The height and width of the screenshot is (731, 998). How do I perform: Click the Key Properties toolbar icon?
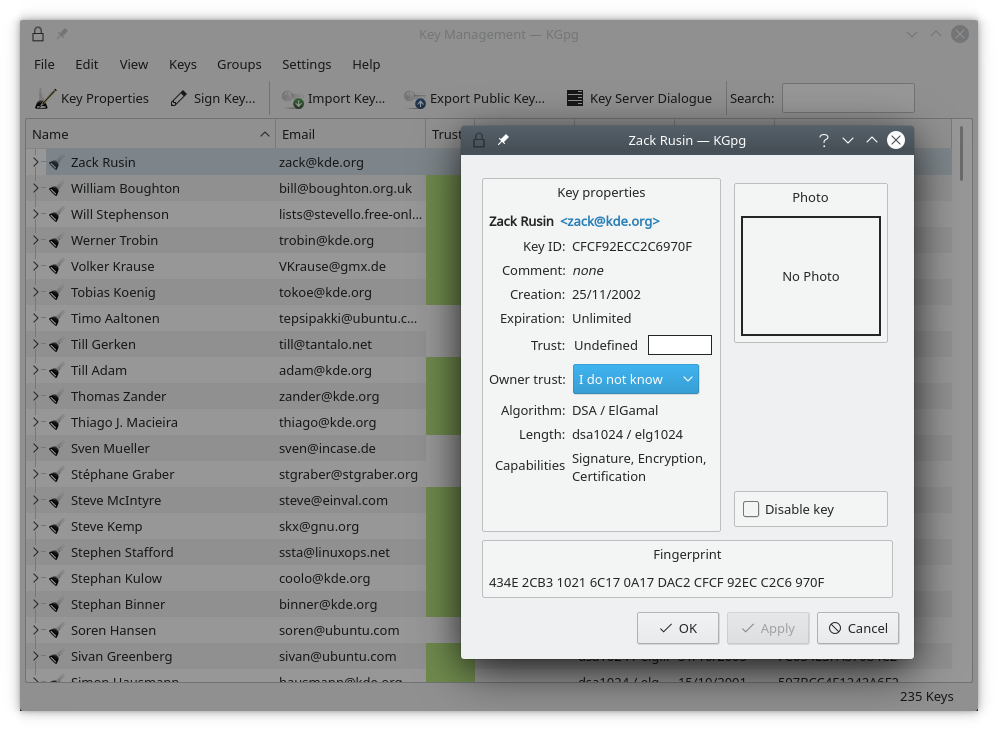[x=45, y=99]
